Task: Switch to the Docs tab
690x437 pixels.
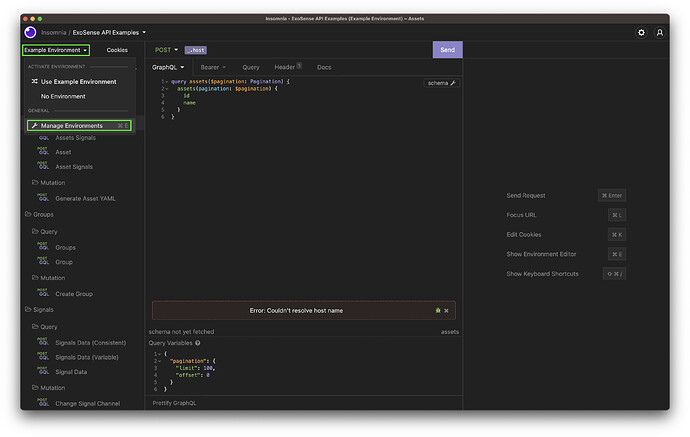Action: [324, 67]
